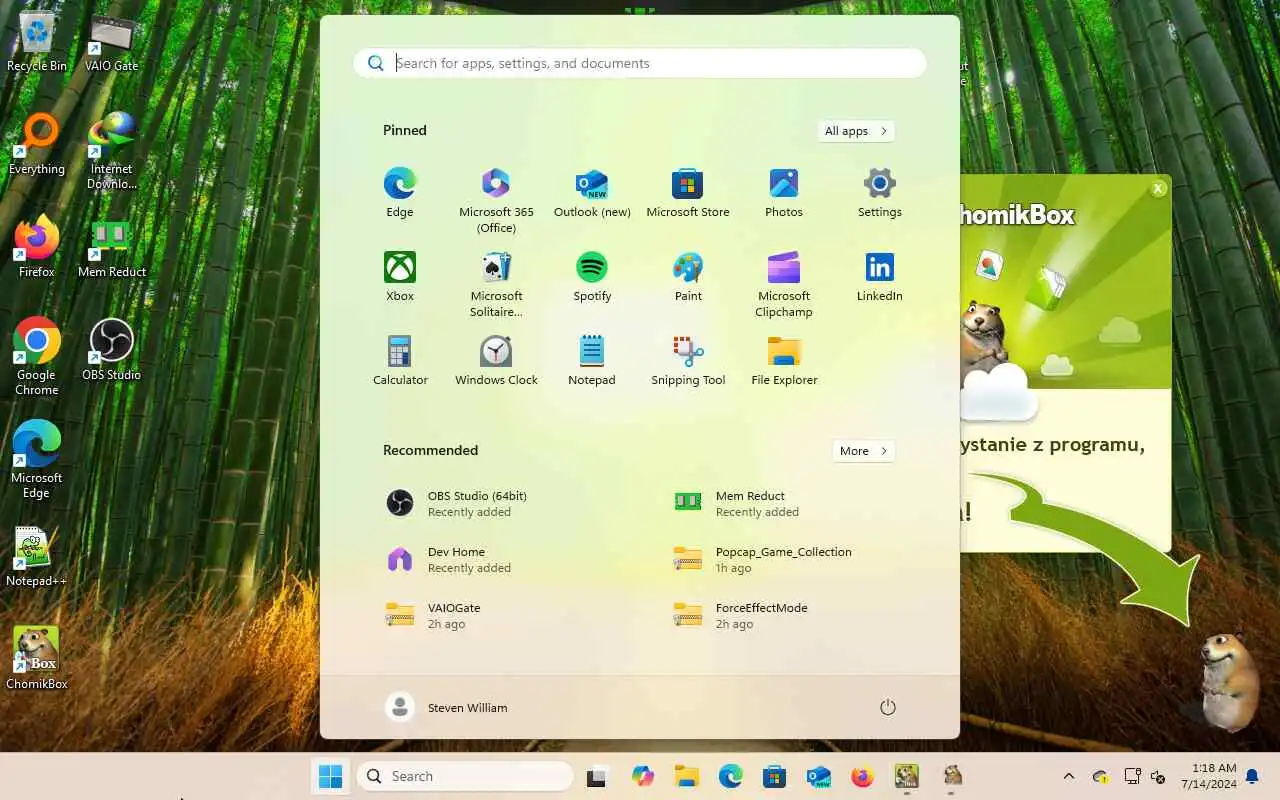This screenshot has height=800, width=1280.
Task: Select Mem Reduct desktop shortcut
Action: (112, 247)
